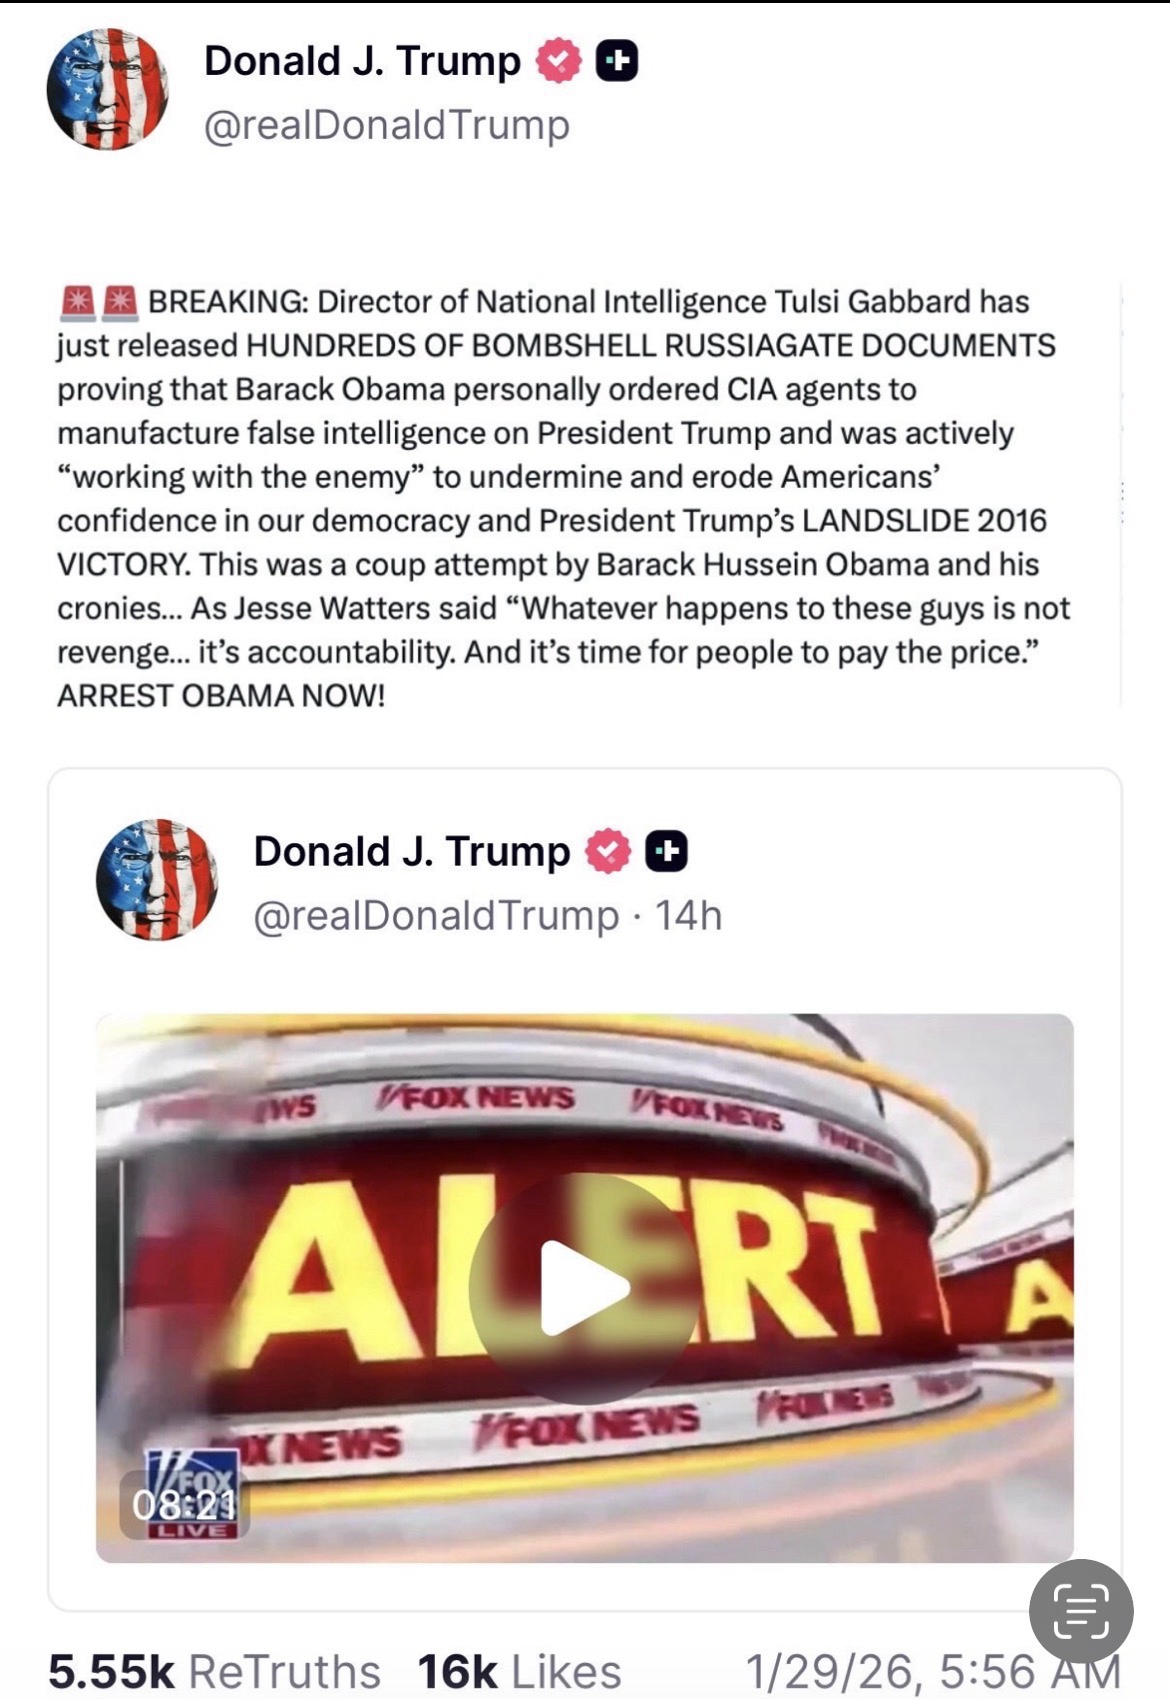Click the dark plus badge in the top header
The width and height of the screenshot is (1170, 1699).
point(617,62)
